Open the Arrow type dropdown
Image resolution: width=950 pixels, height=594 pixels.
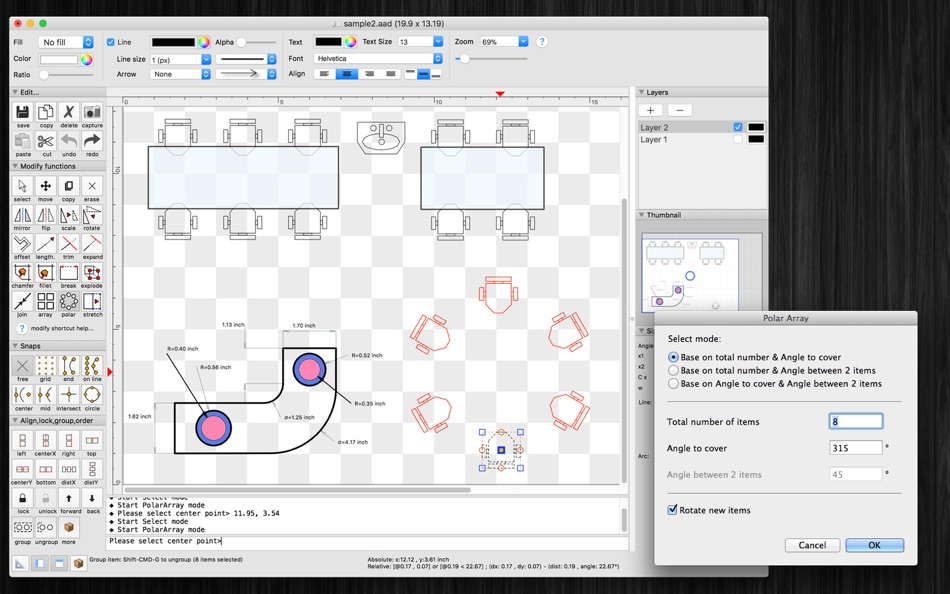[180, 74]
